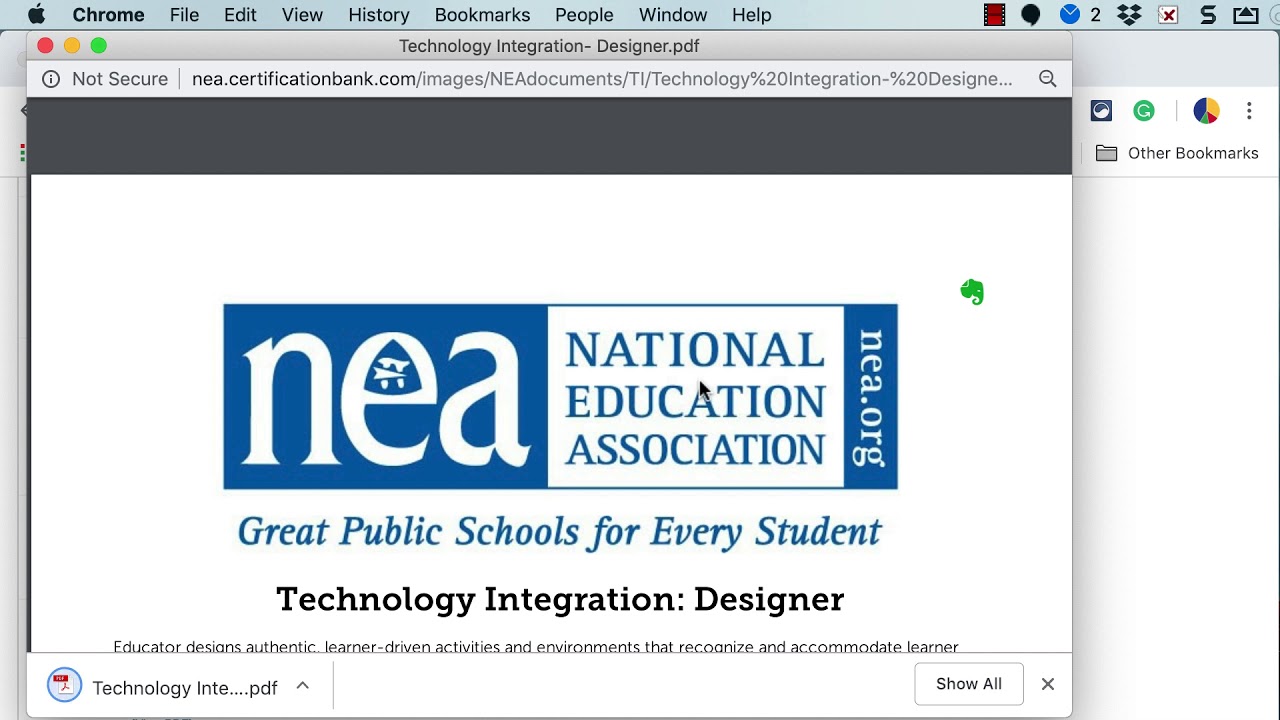The height and width of the screenshot is (720, 1280).
Task: Click the address bar URL
Action: (602, 79)
